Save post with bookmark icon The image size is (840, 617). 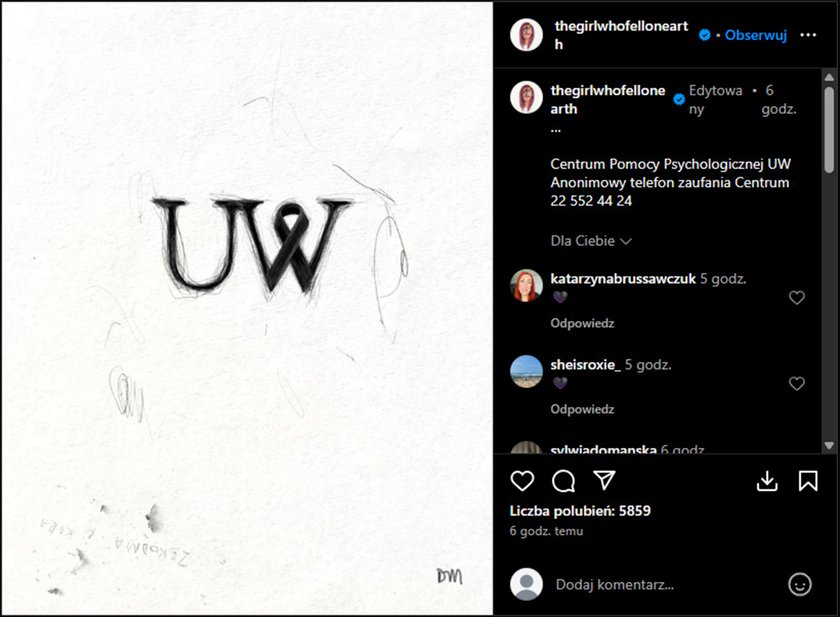pyautogui.click(x=808, y=480)
